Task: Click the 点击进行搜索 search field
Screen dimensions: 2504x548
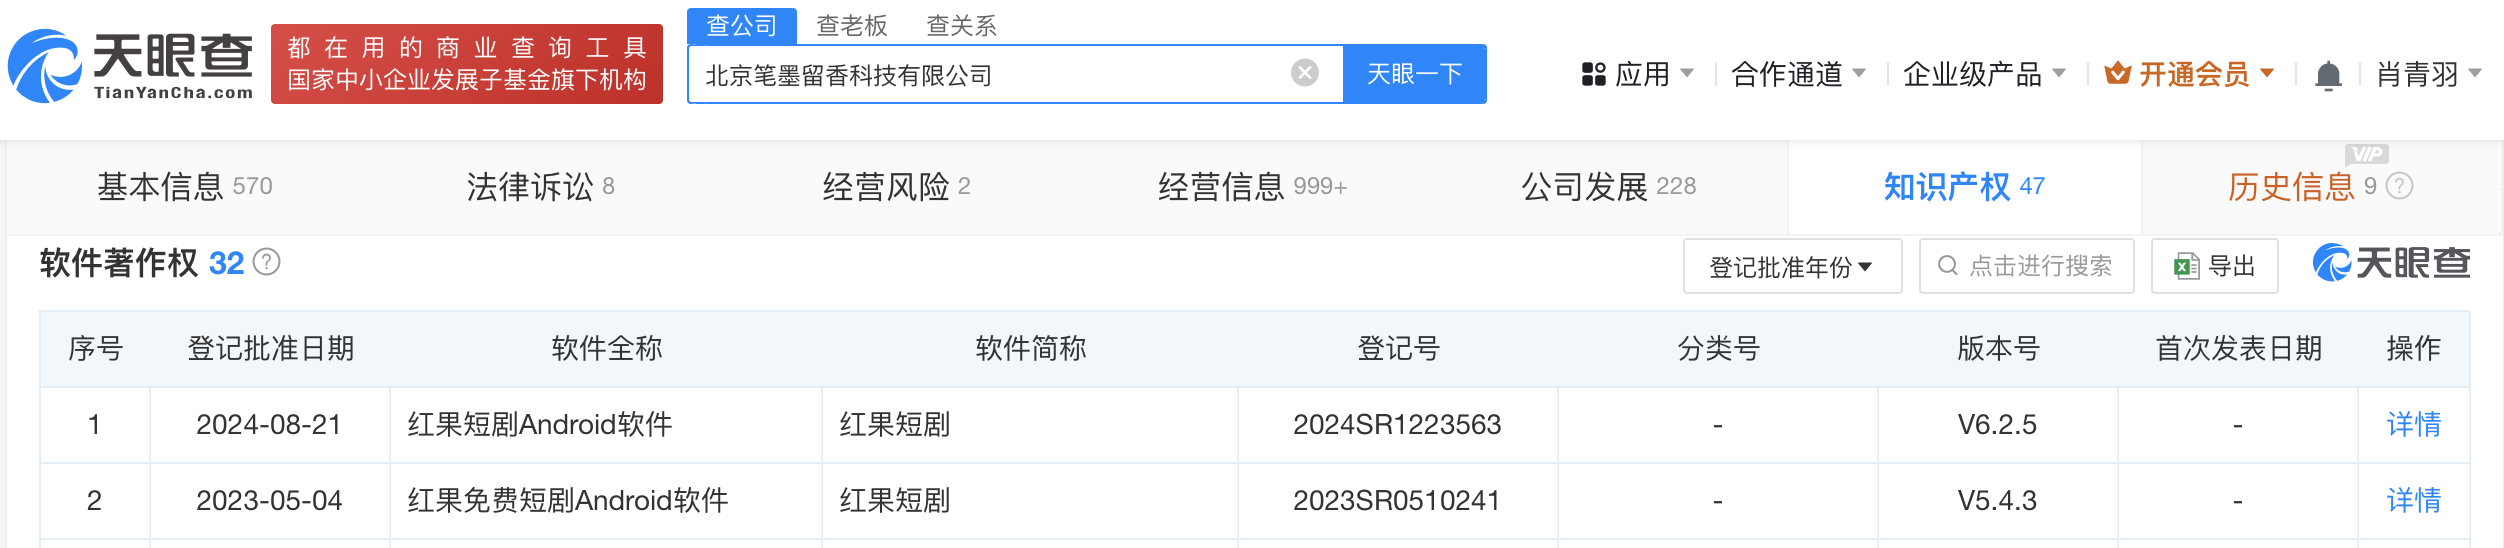Action: (x=2026, y=266)
